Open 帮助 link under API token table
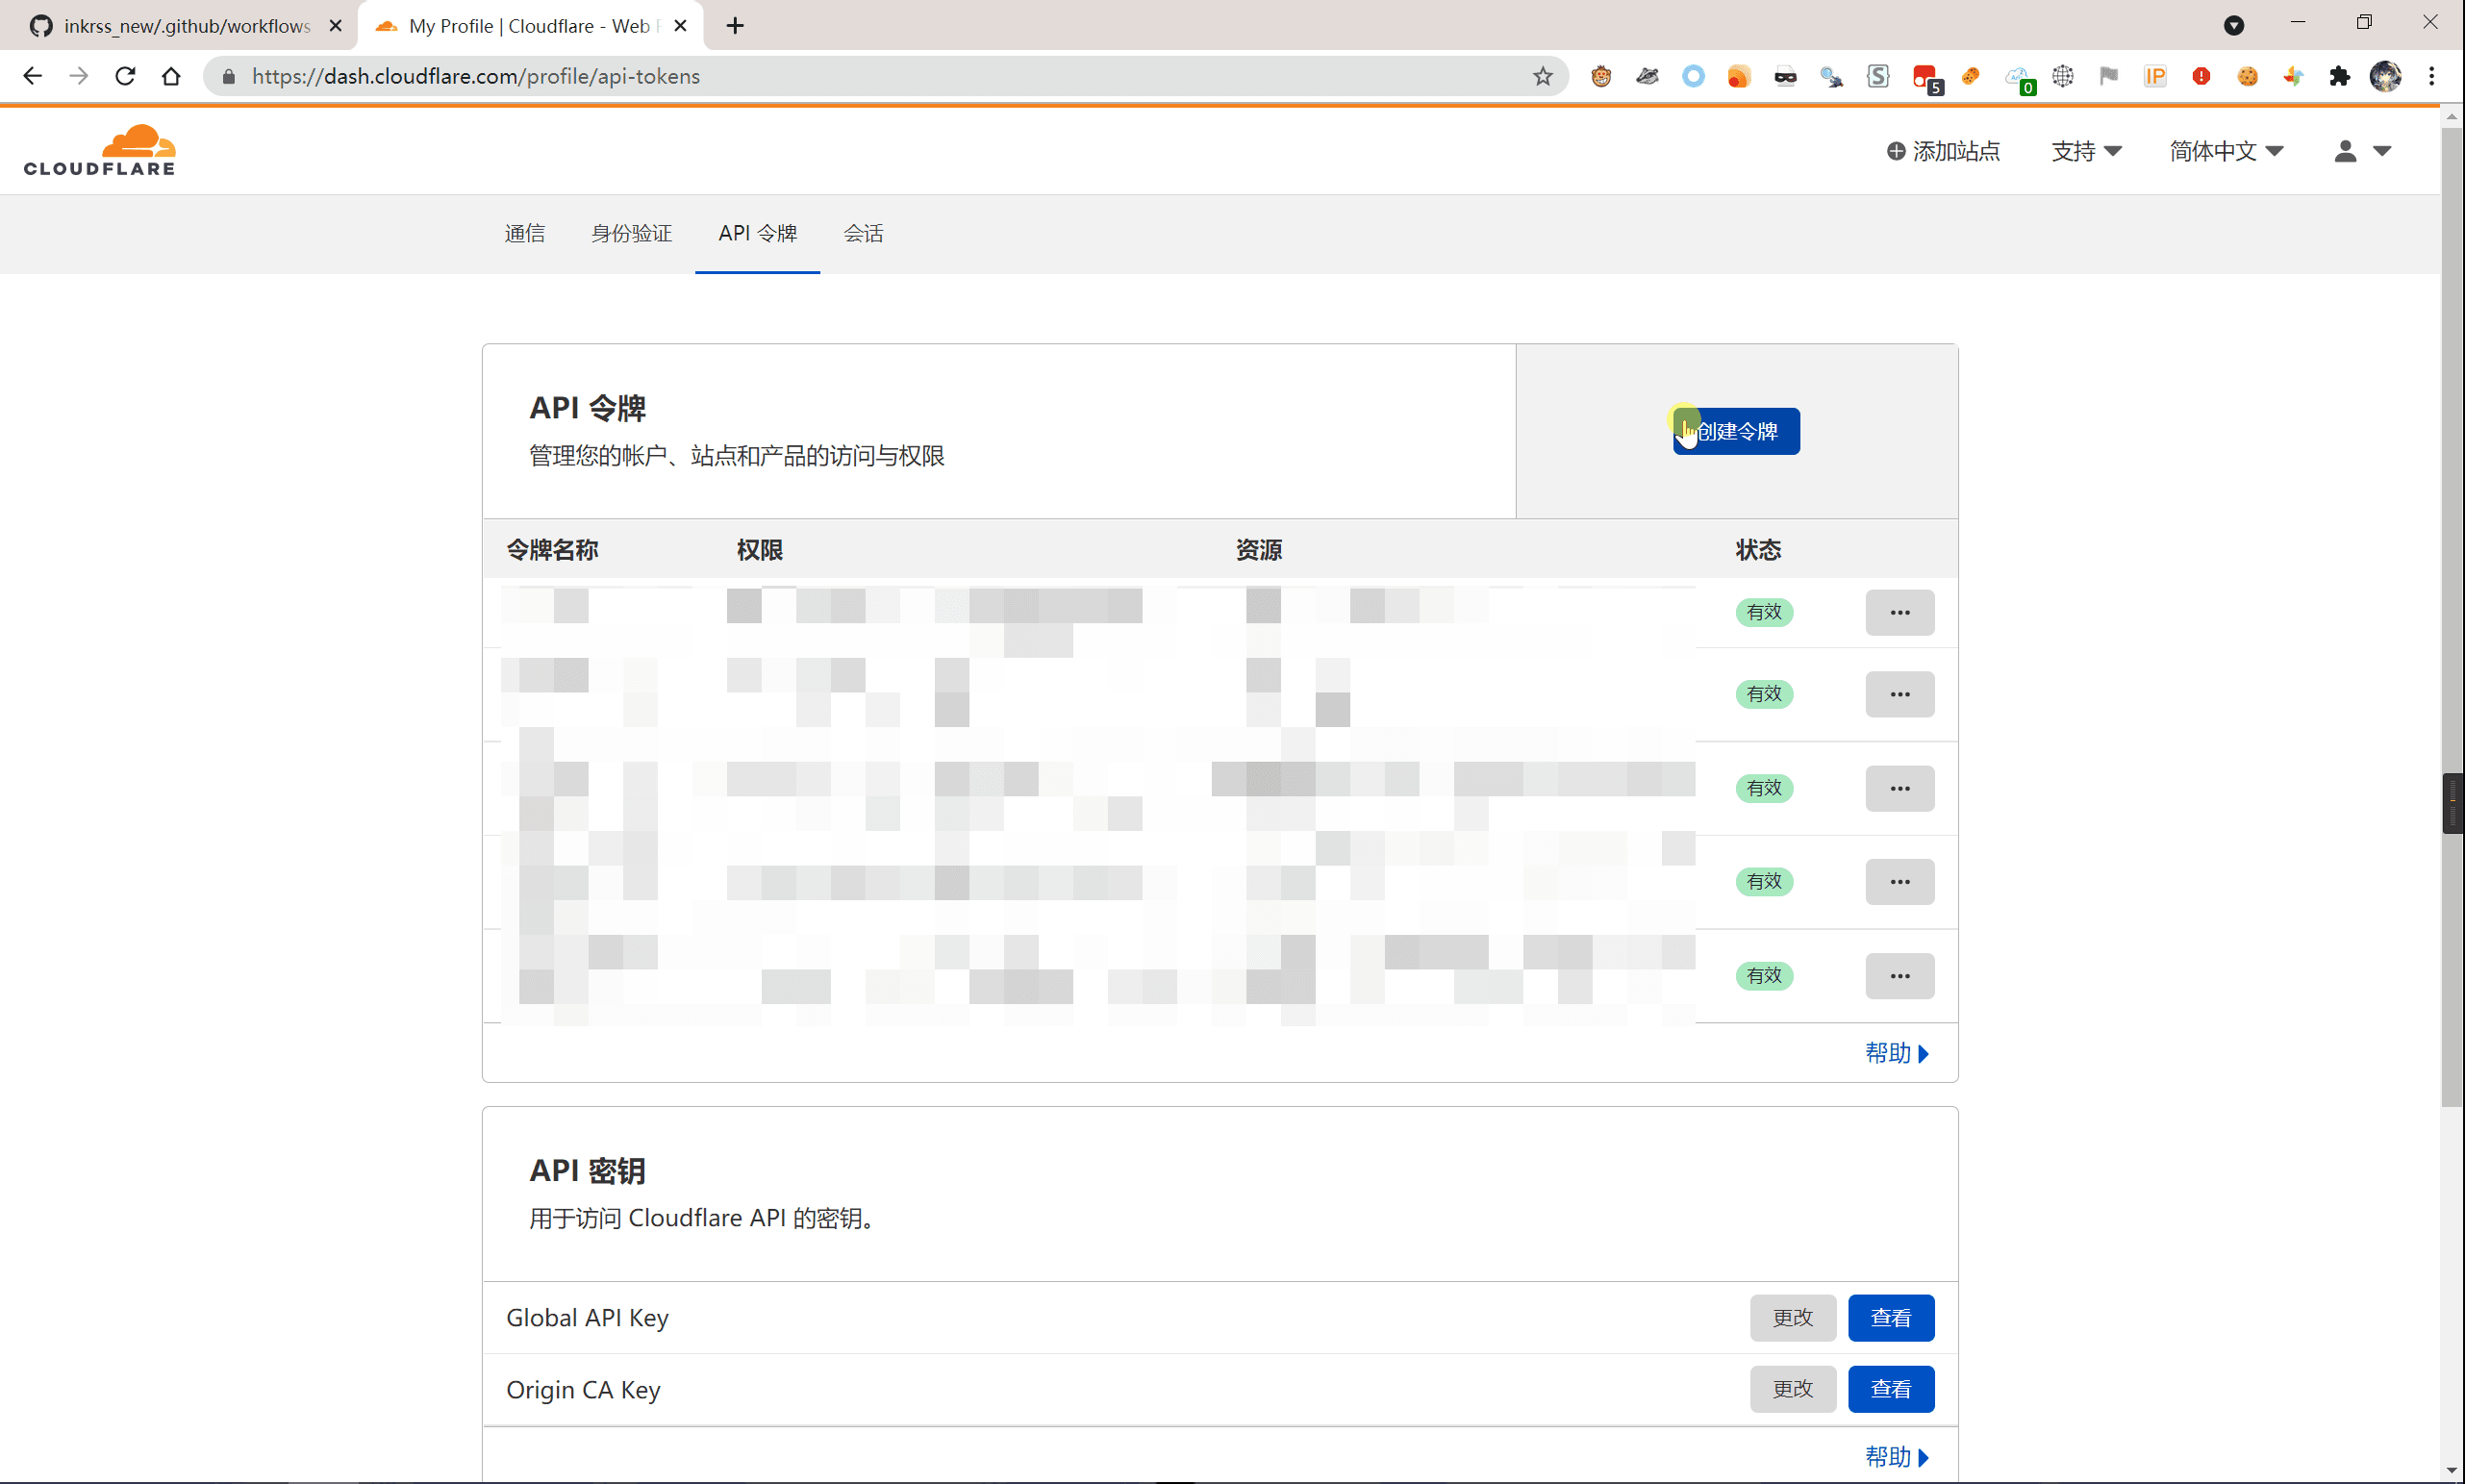Image resolution: width=2465 pixels, height=1484 pixels. pyautogui.click(x=1896, y=1053)
